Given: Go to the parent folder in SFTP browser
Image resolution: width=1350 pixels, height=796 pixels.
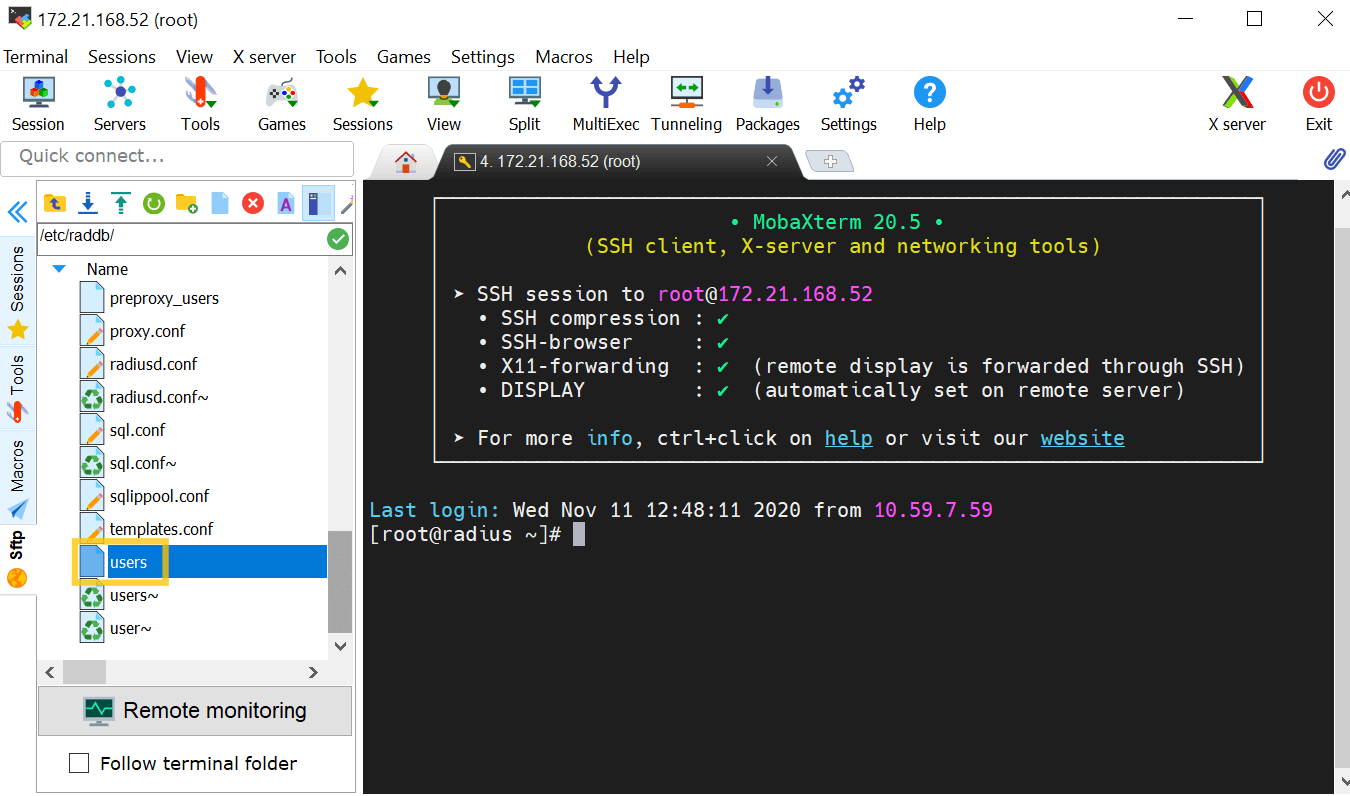Looking at the screenshot, I should coord(54,203).
